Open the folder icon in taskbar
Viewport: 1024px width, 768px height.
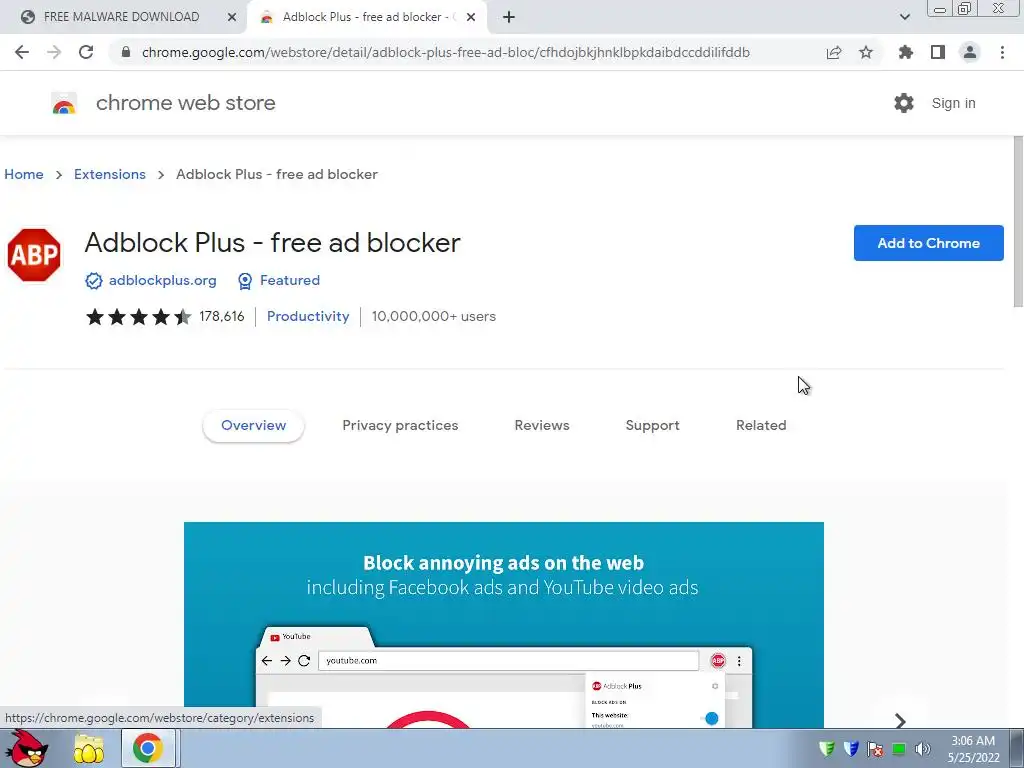tap(89, 748)
